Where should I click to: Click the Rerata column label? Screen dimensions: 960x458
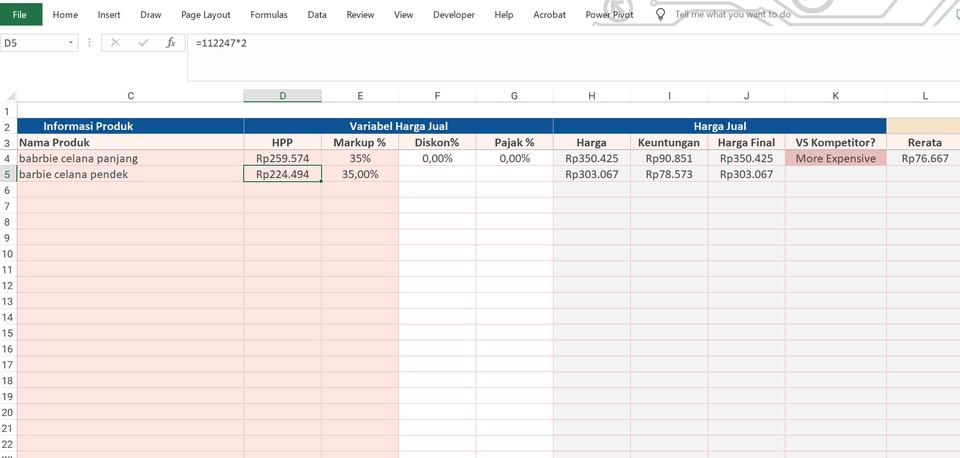(x=924, y=142)
